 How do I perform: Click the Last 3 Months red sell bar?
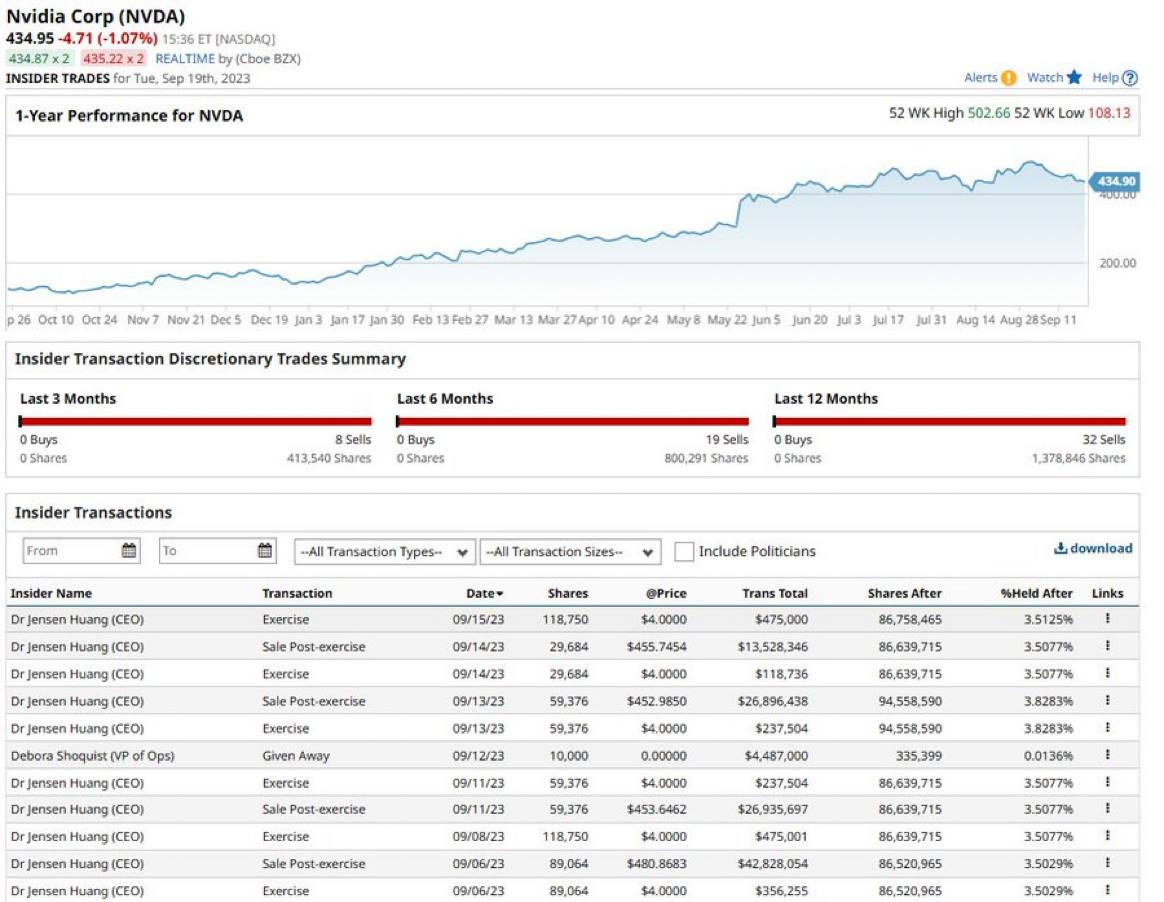click(196, 421)
